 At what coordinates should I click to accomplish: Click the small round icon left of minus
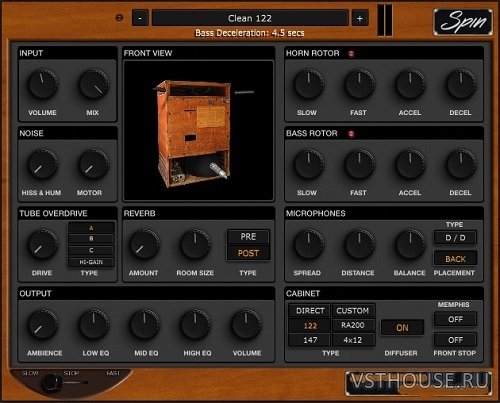pos(119,18)
